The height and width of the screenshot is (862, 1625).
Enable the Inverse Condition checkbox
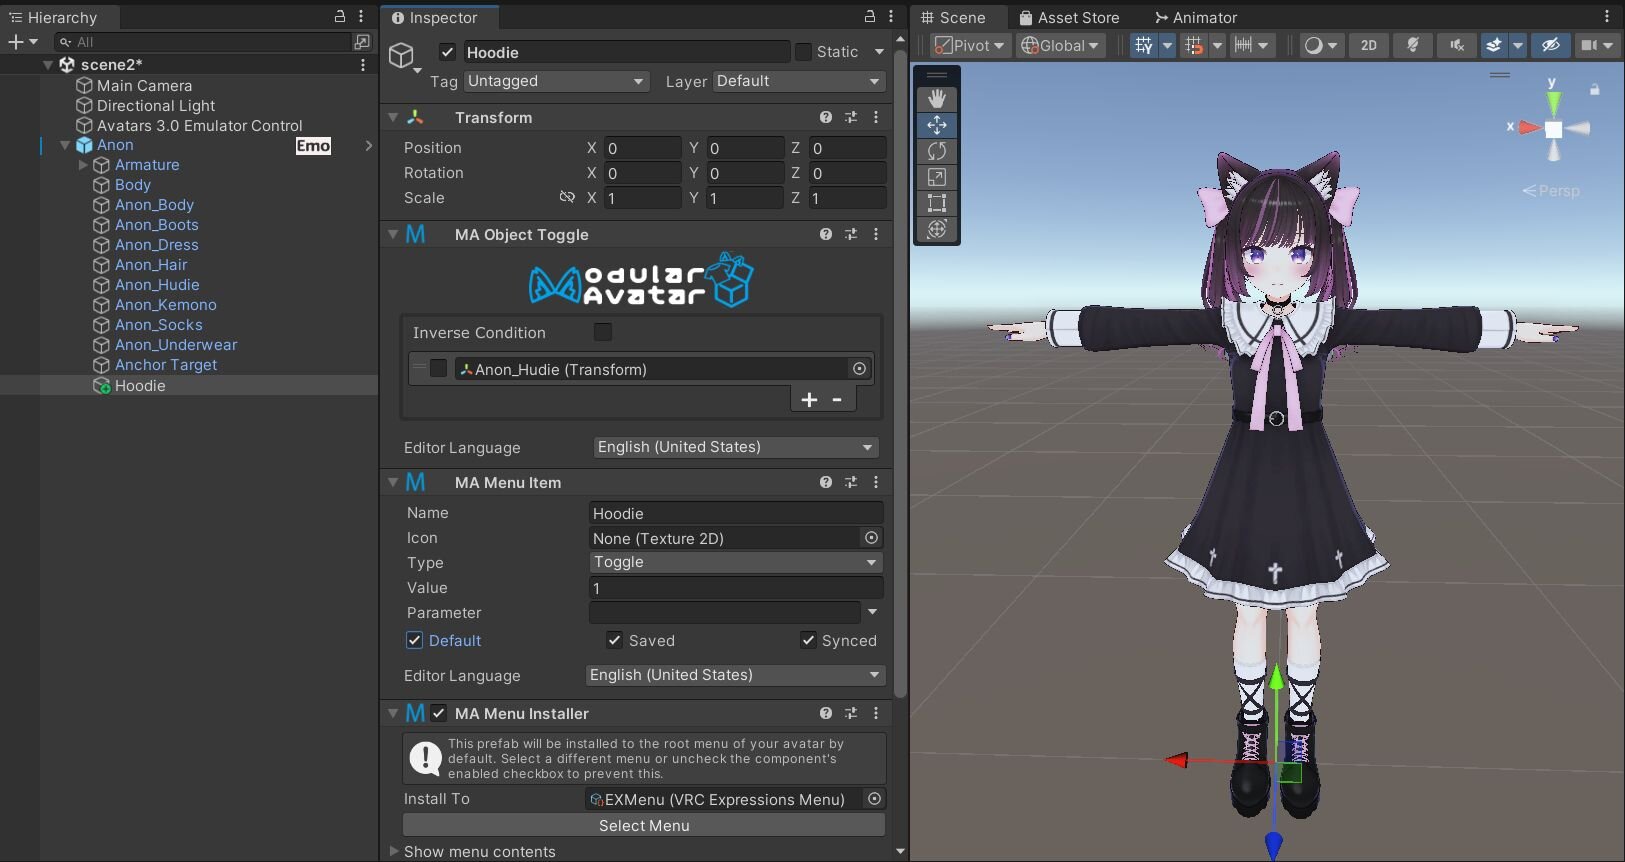[603, 332]
